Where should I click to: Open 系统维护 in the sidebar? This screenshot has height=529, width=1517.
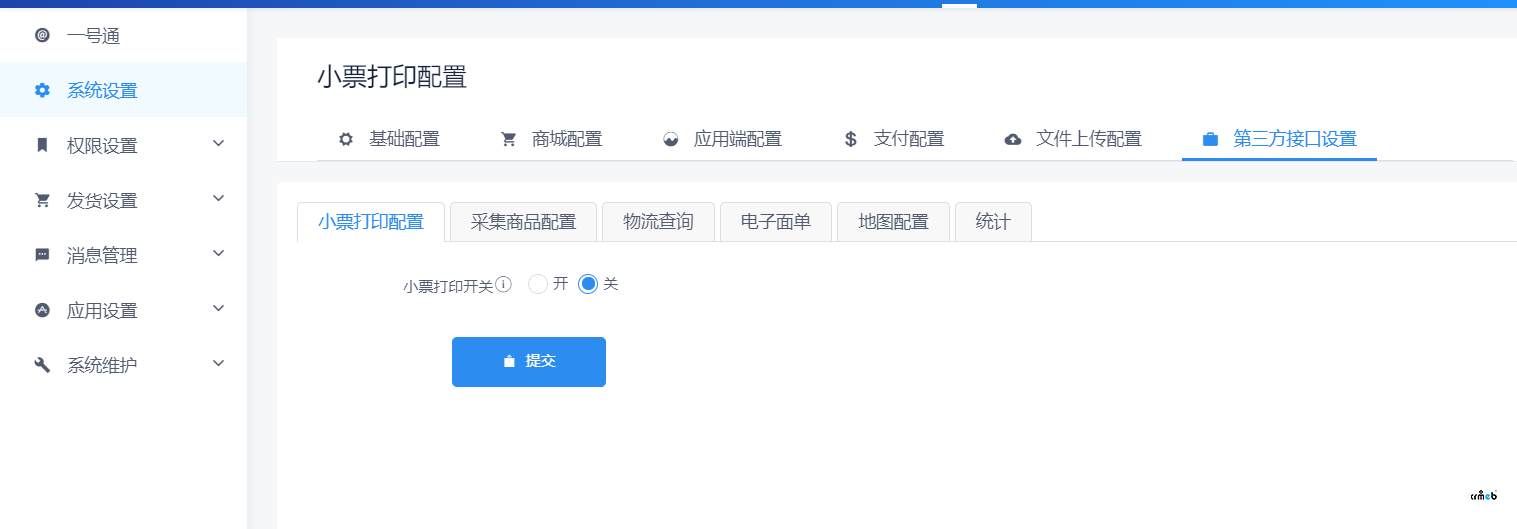click(123, 365)
